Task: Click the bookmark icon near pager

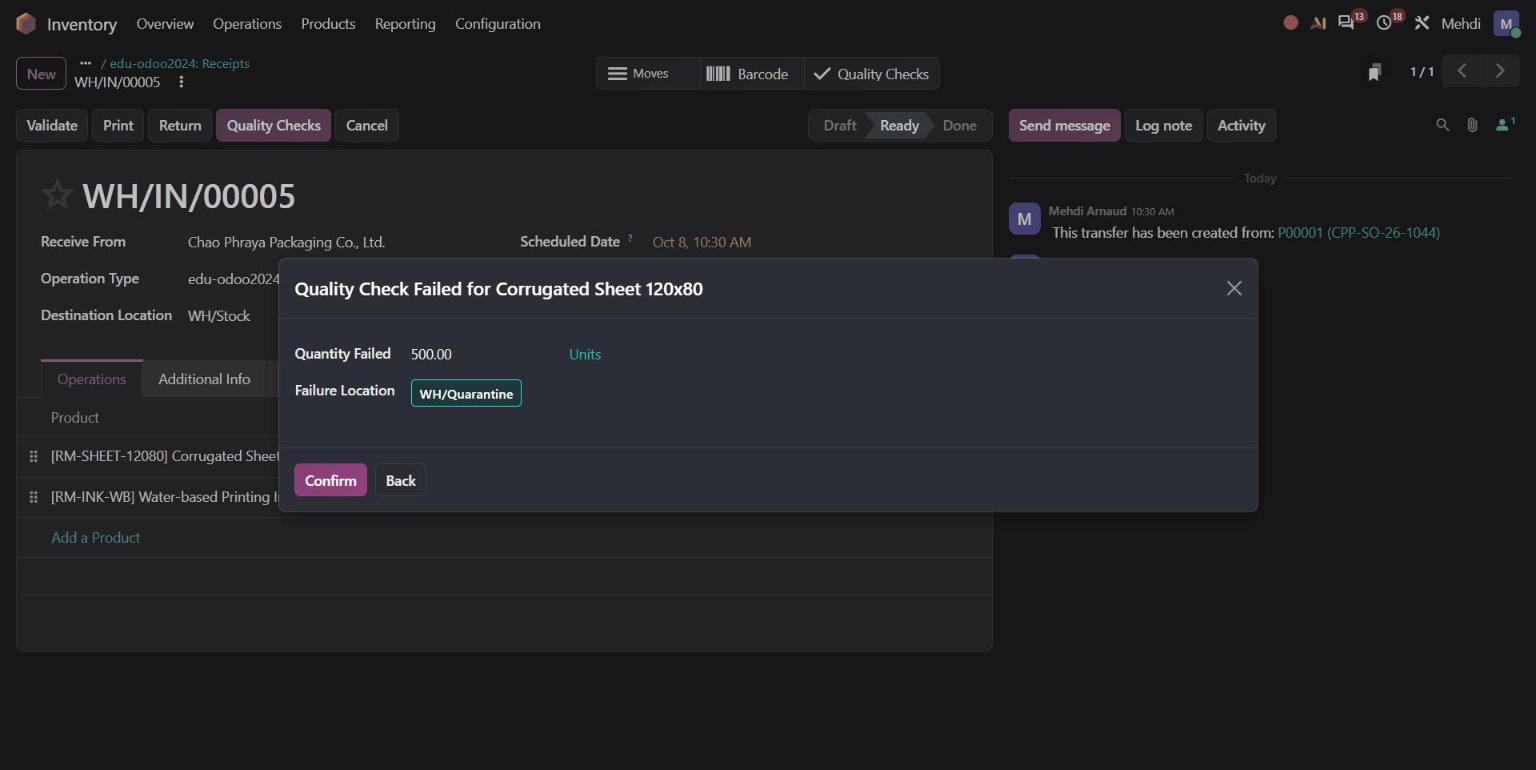Action: [1375, 72]
